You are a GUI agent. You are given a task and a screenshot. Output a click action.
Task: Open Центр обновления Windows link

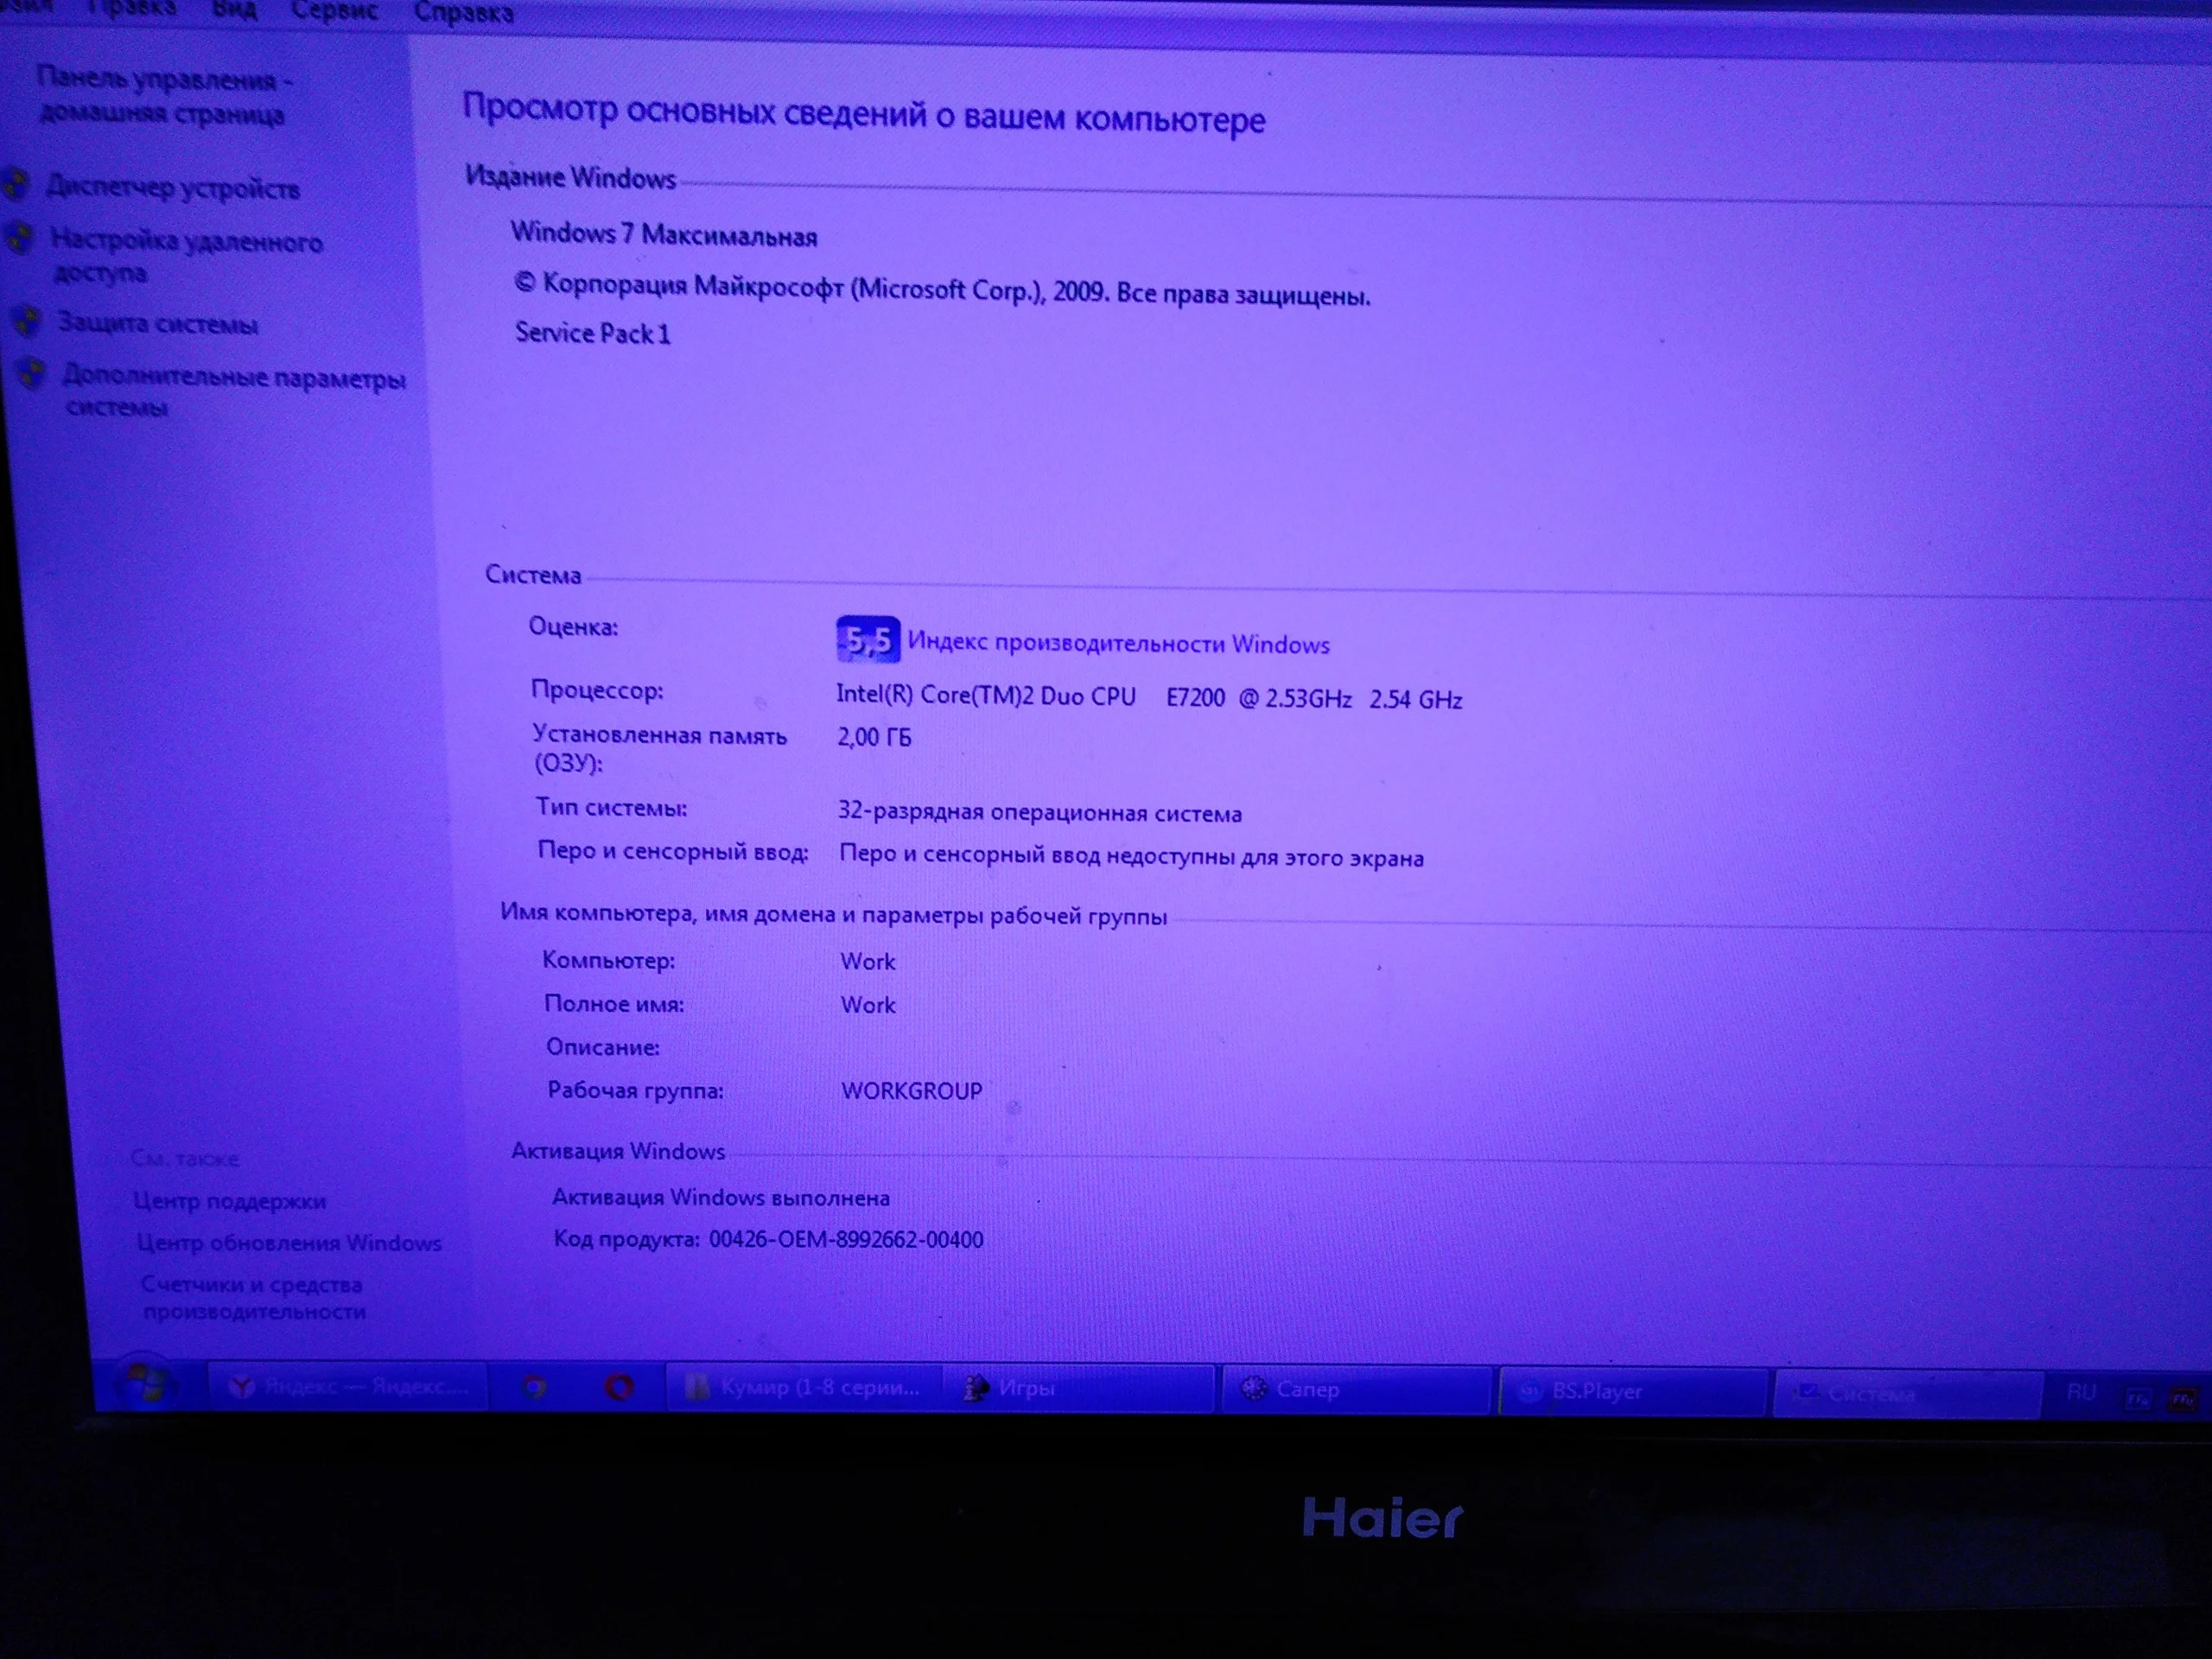click(x=289, y=1243)
